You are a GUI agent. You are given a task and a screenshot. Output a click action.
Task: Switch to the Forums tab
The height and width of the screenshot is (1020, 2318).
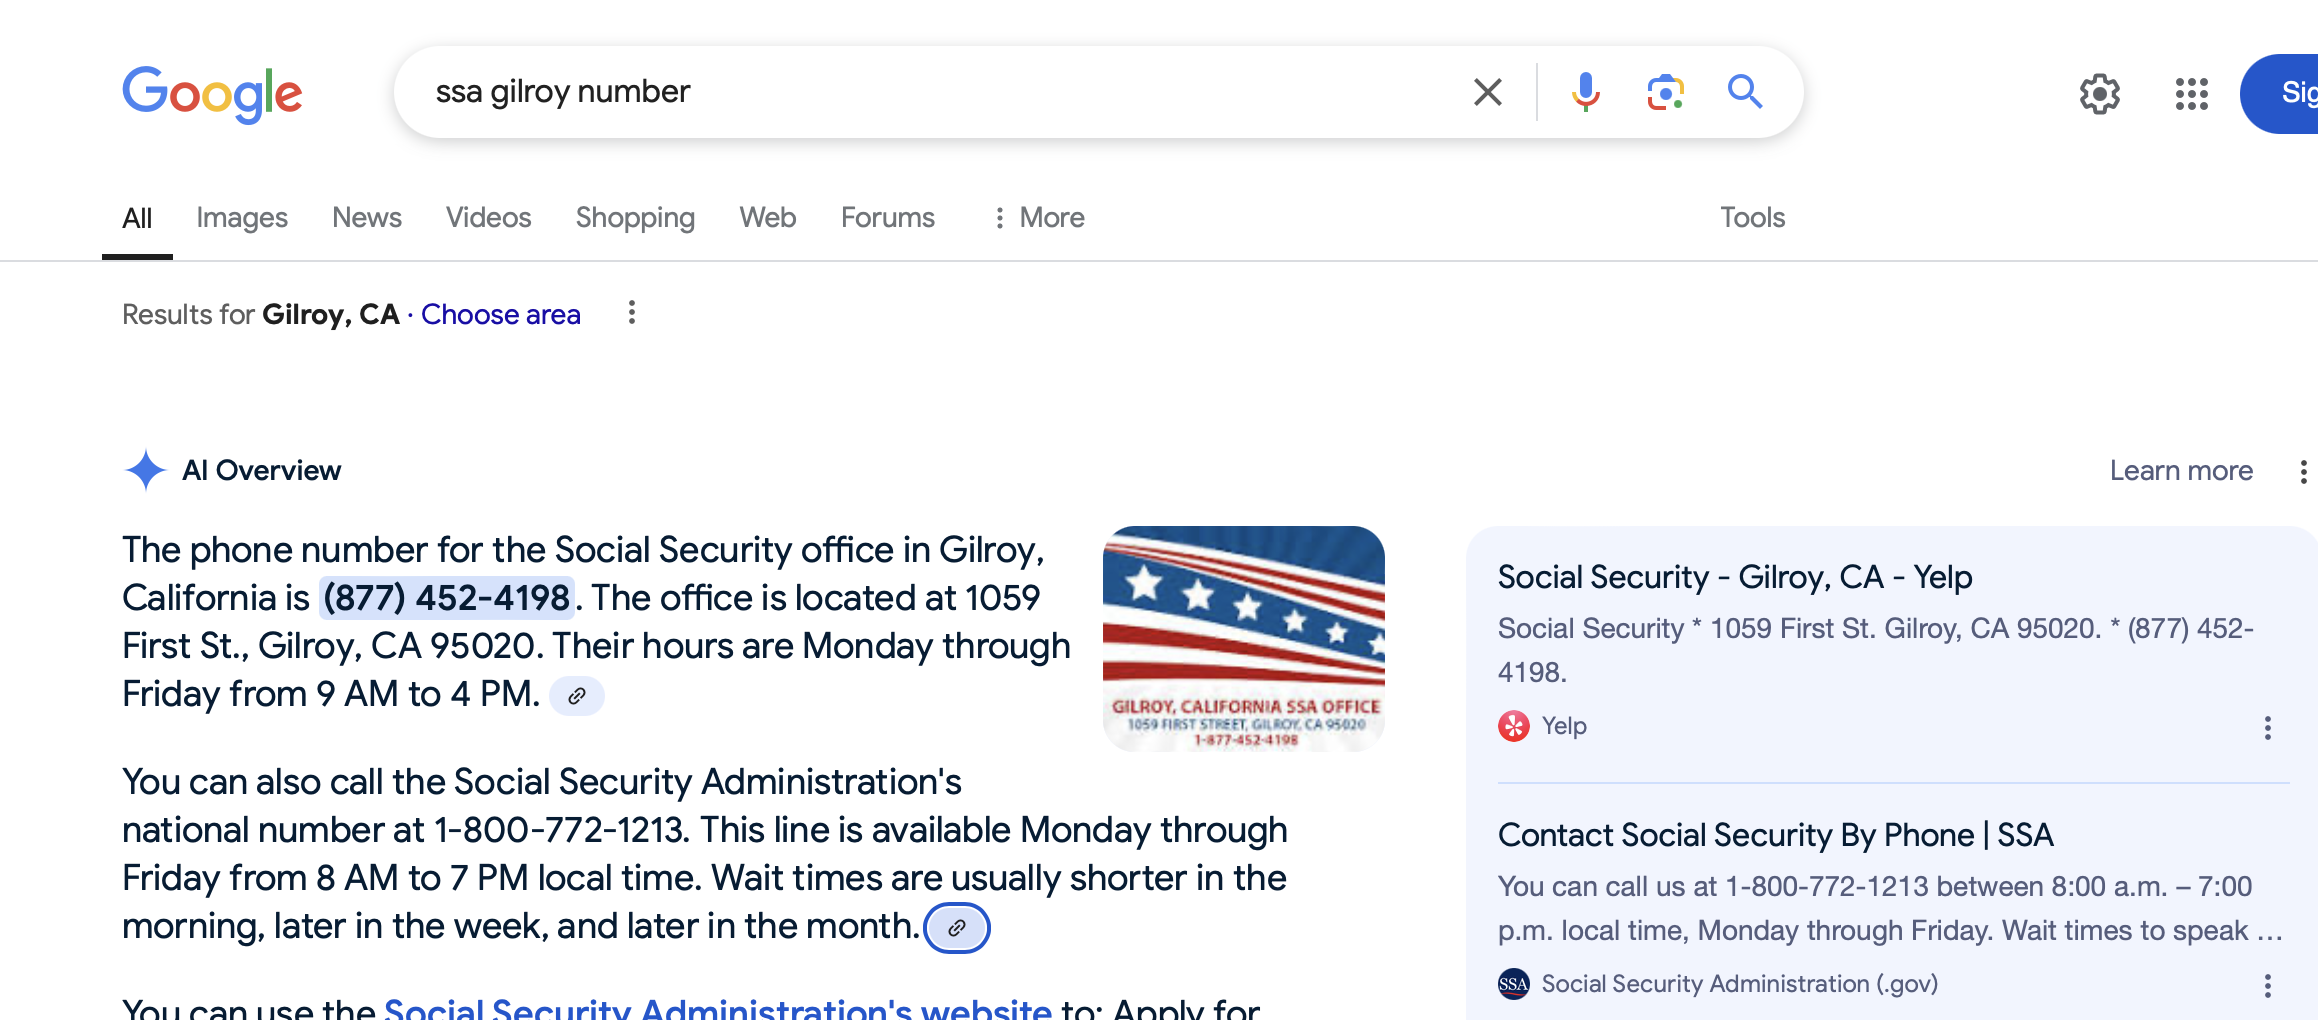pyautogui.click(x=888, y=218)
